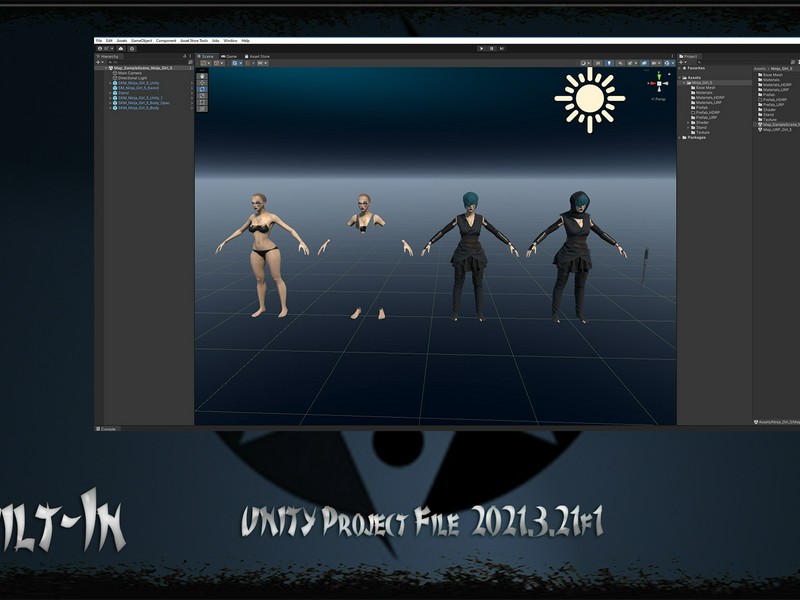This screenshot has width=800, height=600.
Task: Open the Hierarchy plus create dropdown
Action: coord(100,62)
